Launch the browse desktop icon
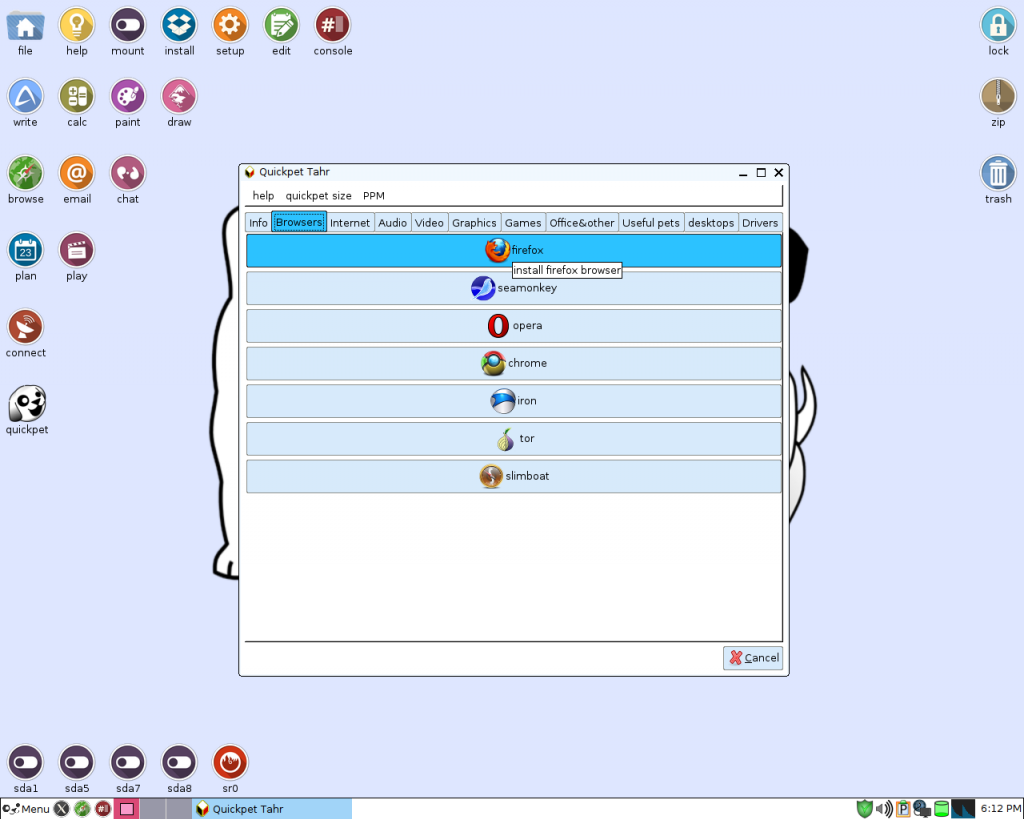 point(25,180)
